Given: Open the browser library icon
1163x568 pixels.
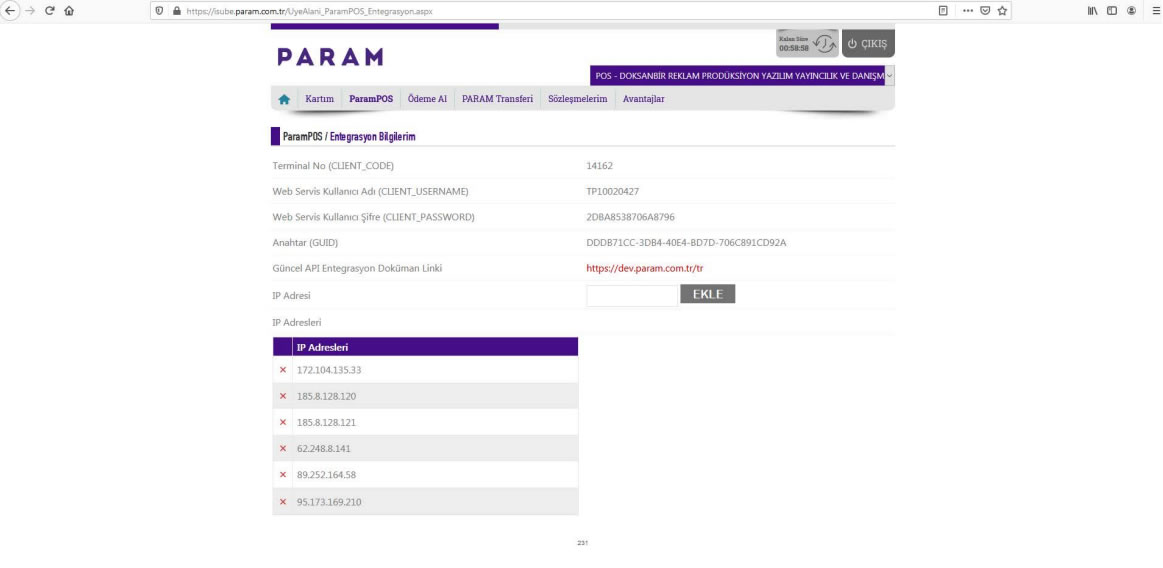Looking at the screenshot, I should (x=1093, y=11).
